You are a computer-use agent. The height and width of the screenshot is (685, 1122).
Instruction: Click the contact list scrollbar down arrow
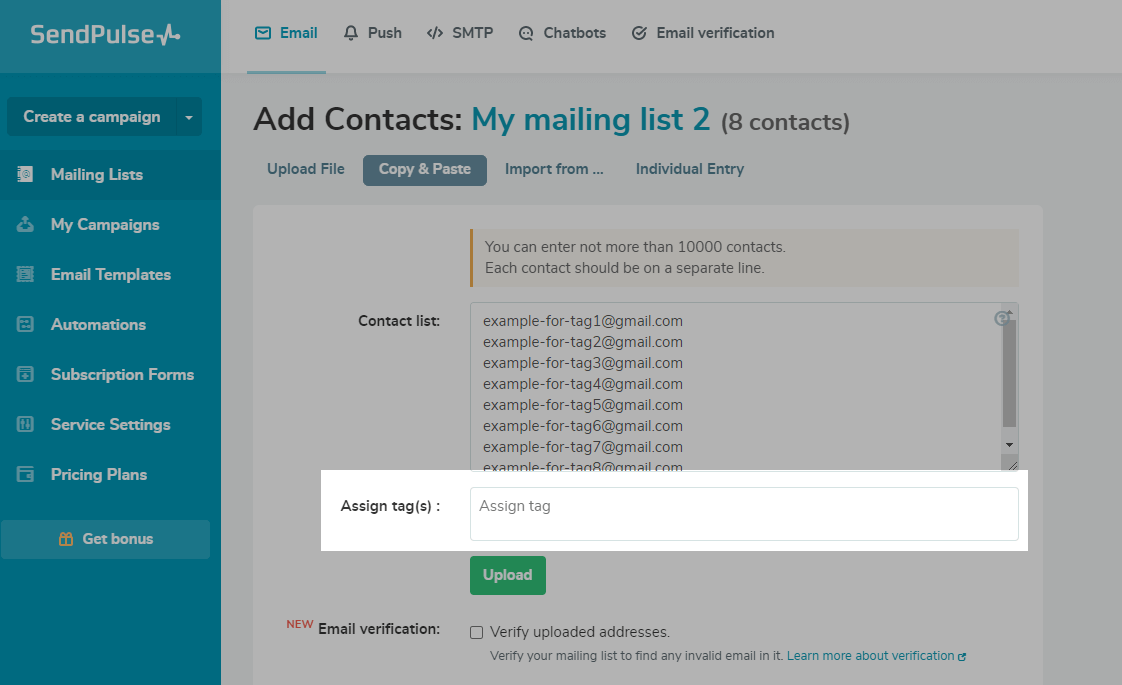pyautogui.click(x=1009, y=444)
